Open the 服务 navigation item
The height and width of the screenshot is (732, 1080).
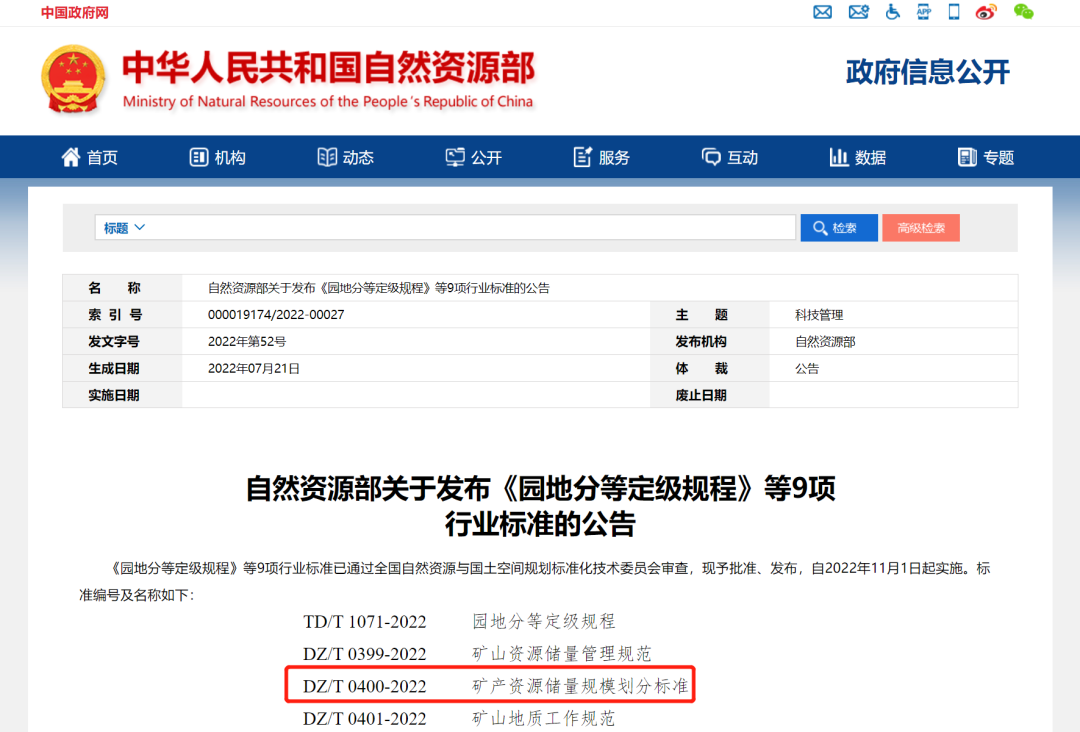pyautogui.click(x=602, y=158)
